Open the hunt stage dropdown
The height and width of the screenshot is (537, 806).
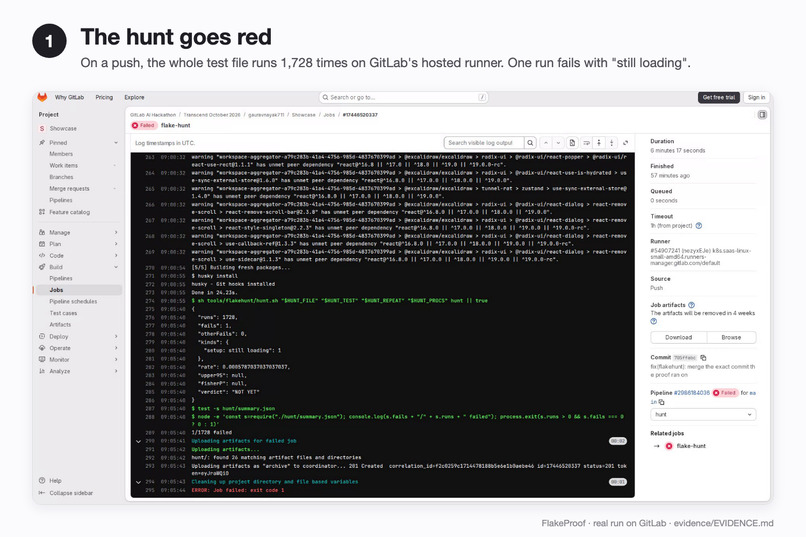pyautogui.click(x=703, y=414)
